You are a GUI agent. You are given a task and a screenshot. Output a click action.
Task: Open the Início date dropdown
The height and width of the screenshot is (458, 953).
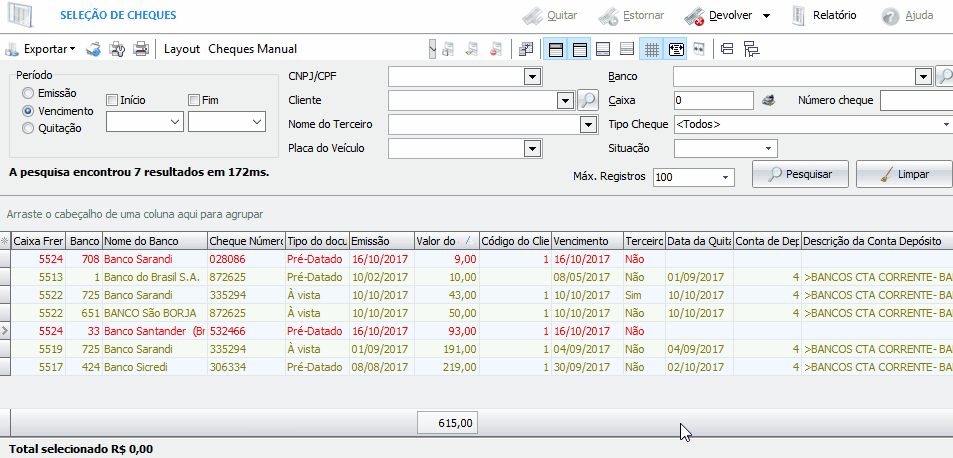pos(175,122)
